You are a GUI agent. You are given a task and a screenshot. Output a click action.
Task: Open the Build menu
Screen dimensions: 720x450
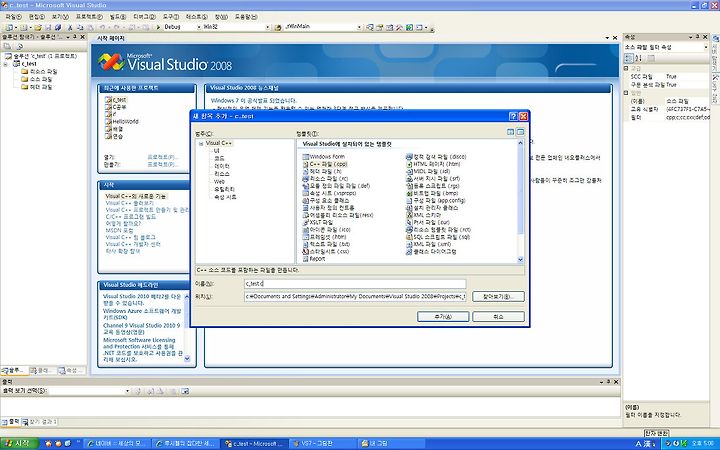[118, 17]
